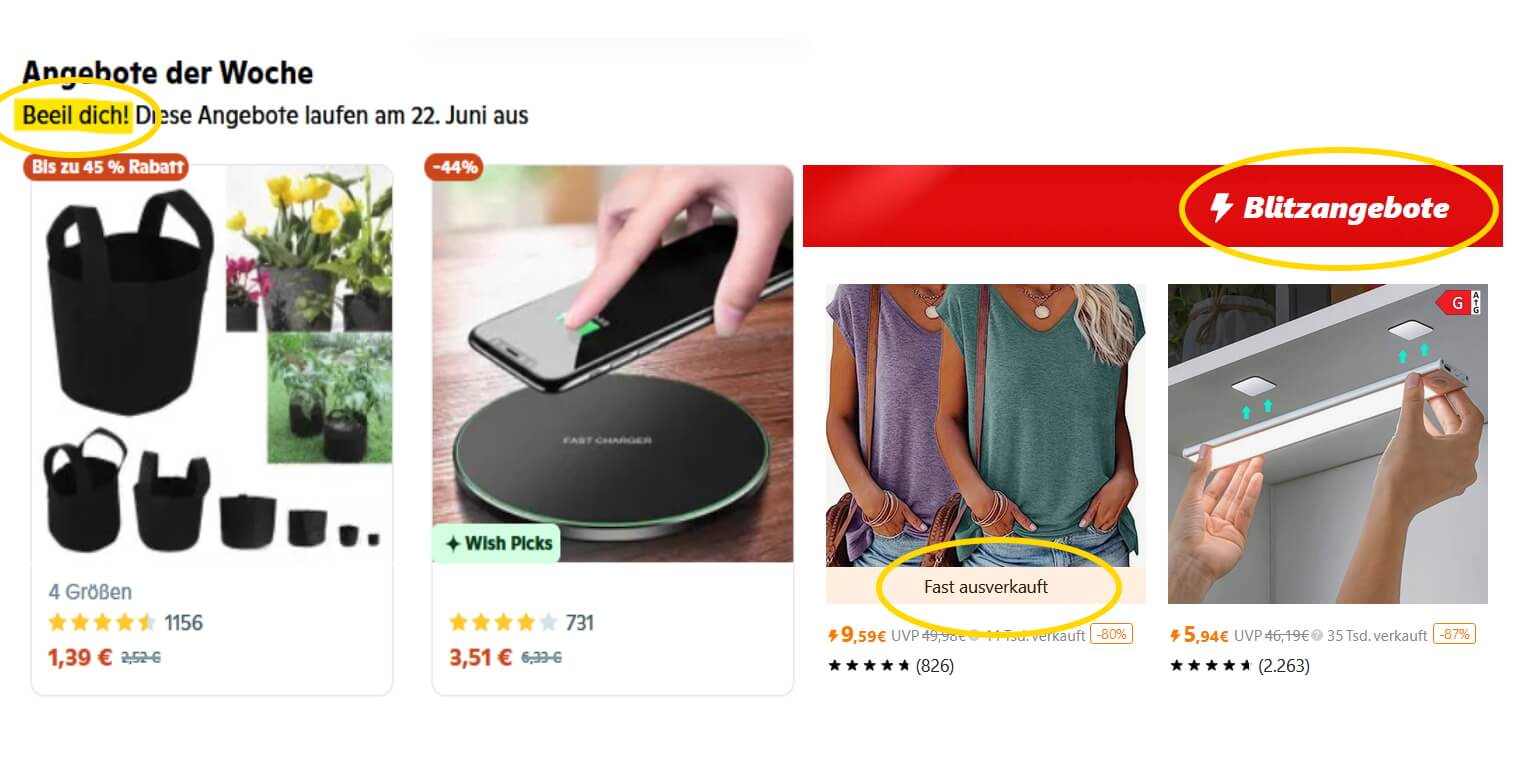1536x768 pixels.
Task: Click the star rating for the wireless charger
Action: (x=503, y=623)
